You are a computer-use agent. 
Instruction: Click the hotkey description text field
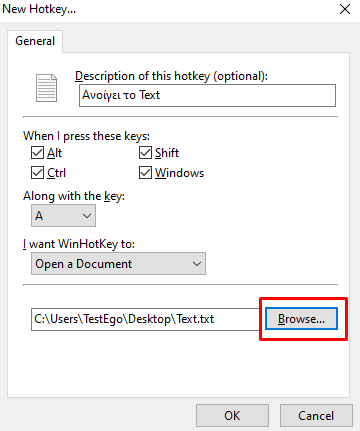207,95
